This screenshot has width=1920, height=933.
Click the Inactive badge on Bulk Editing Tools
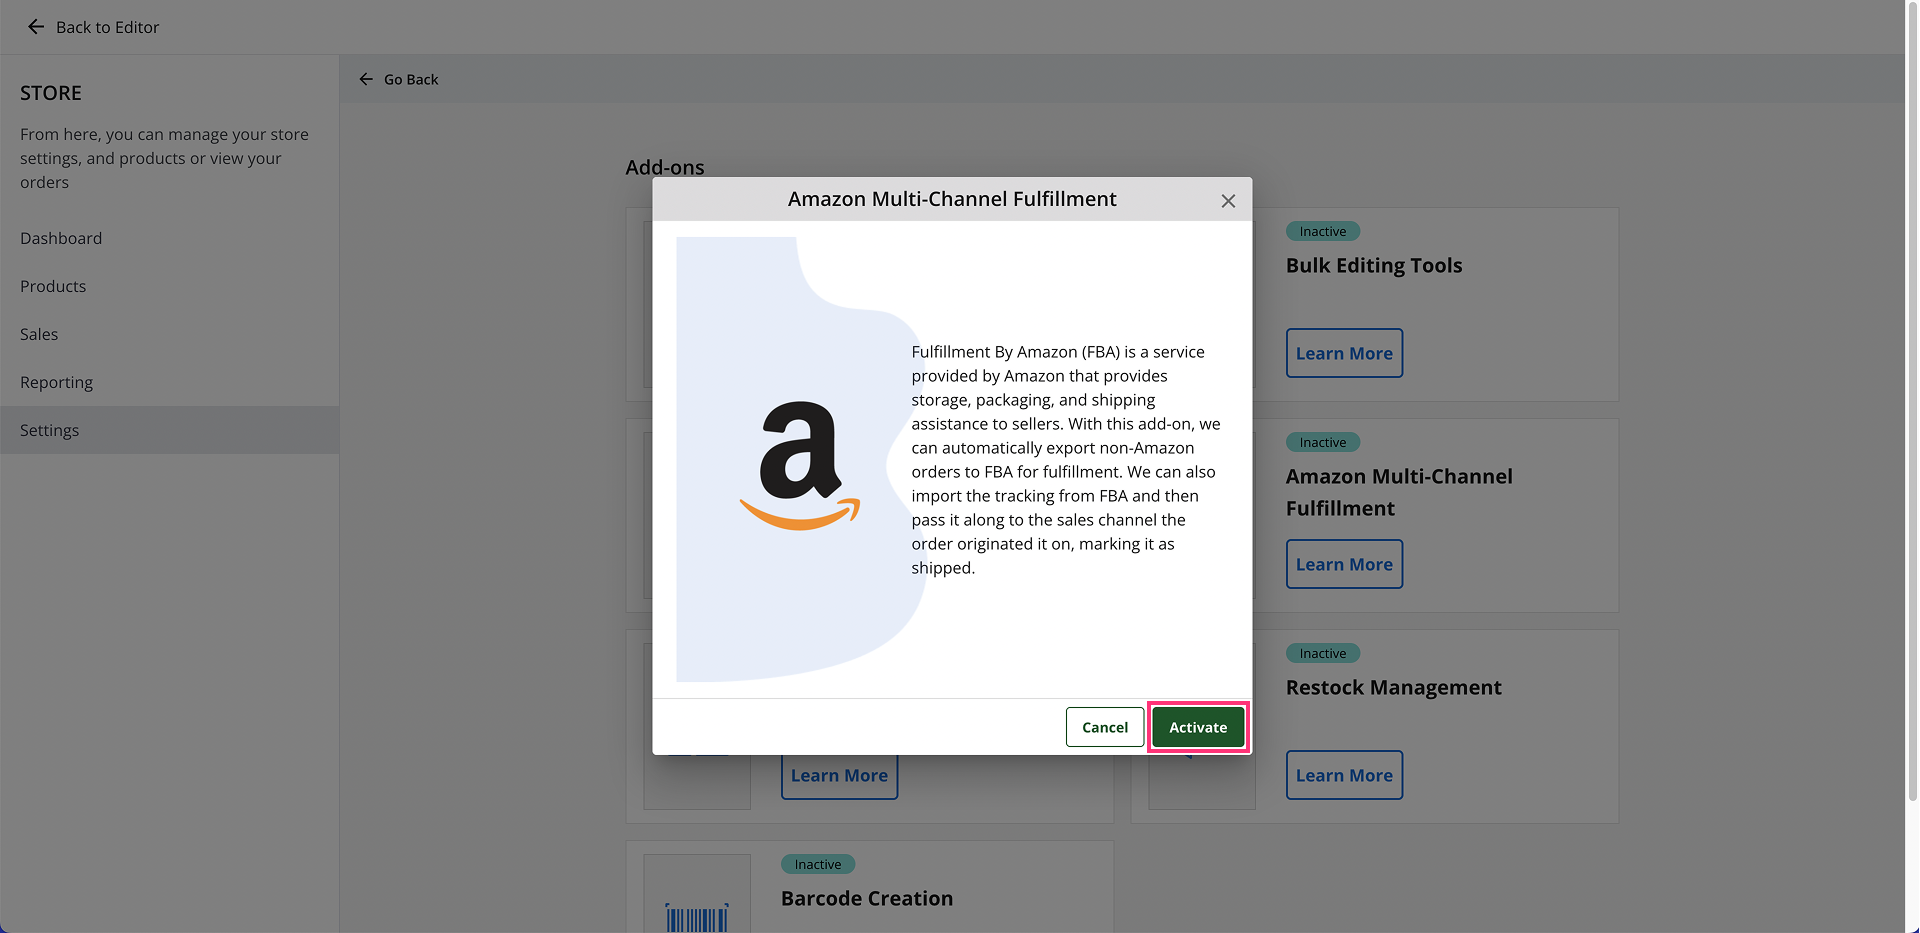click(1322, 231)
